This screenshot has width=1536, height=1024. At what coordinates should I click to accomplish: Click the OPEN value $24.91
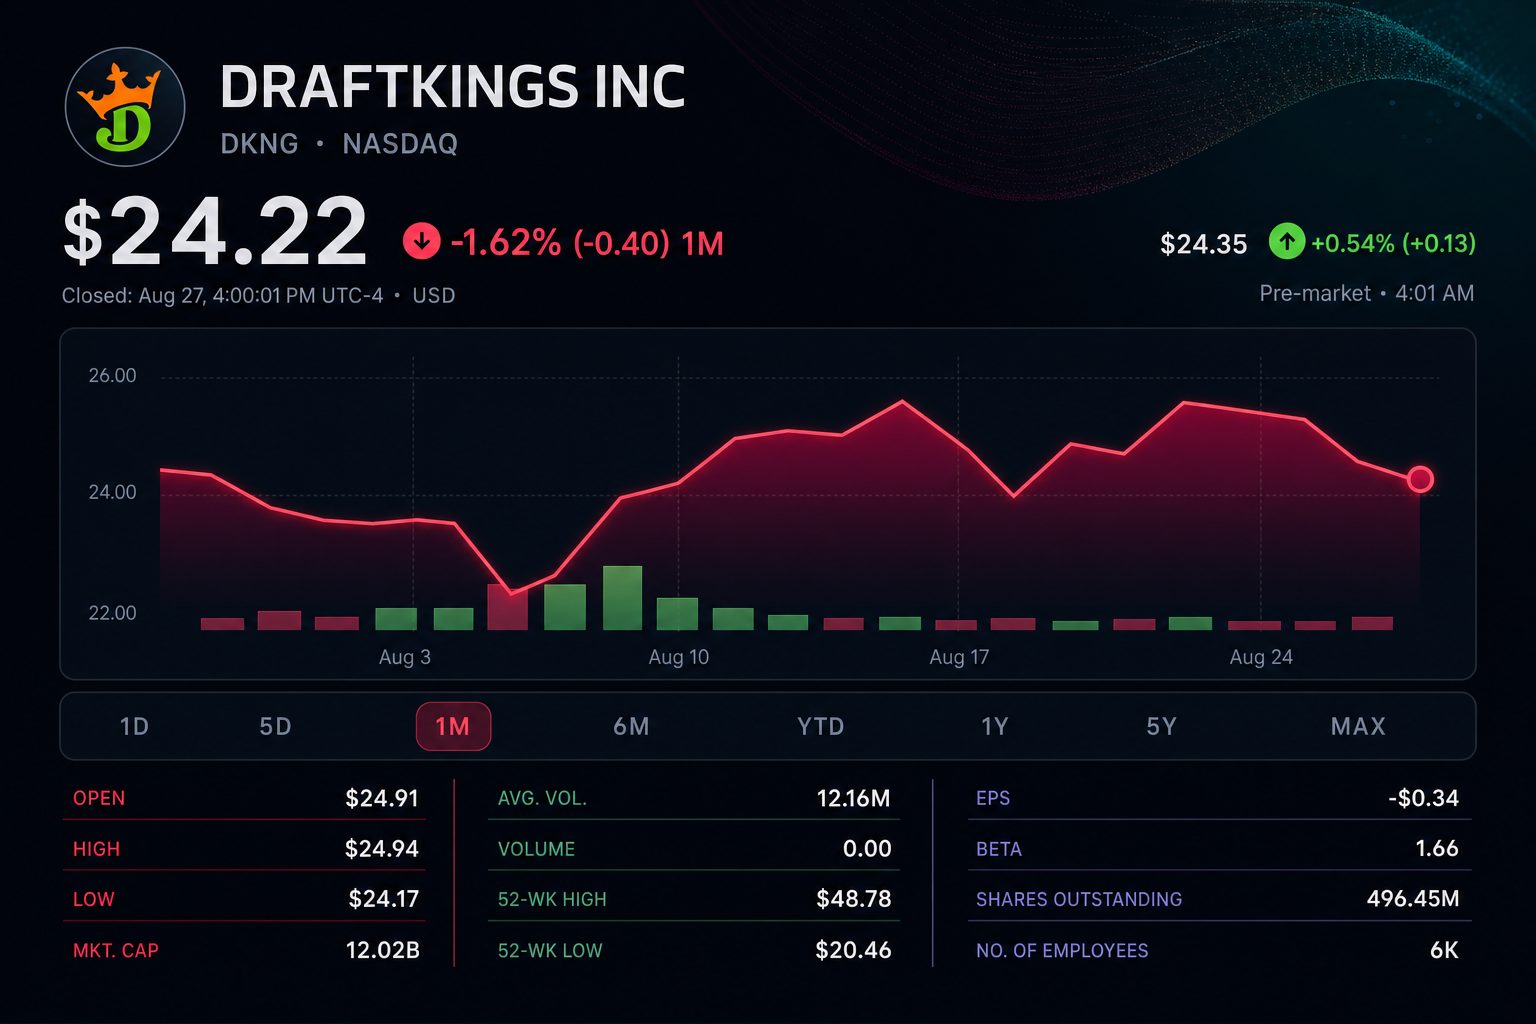tap(382, 798)
